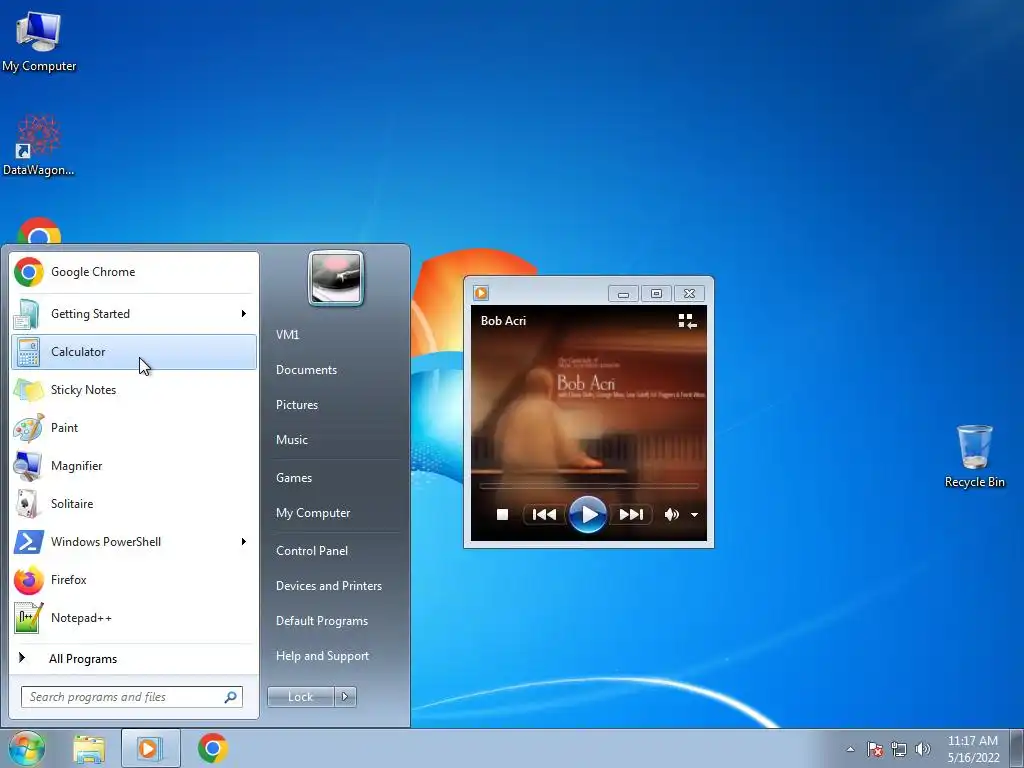Image resolution: width=1024 pixels, height=768 pixels.
Task: Open Documents from the Start menu
Action: [x=306, y=370]
